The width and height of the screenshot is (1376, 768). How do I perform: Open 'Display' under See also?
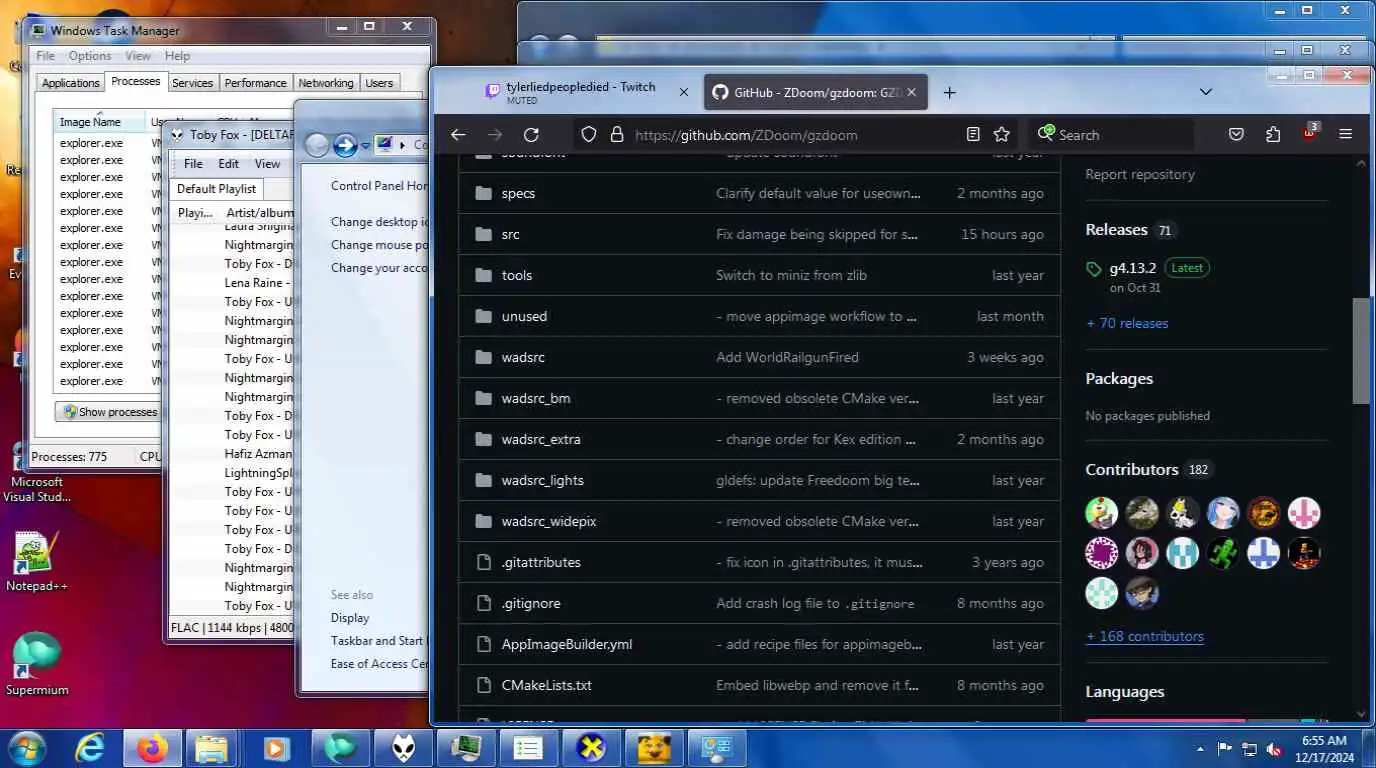(x=350, y=618)
